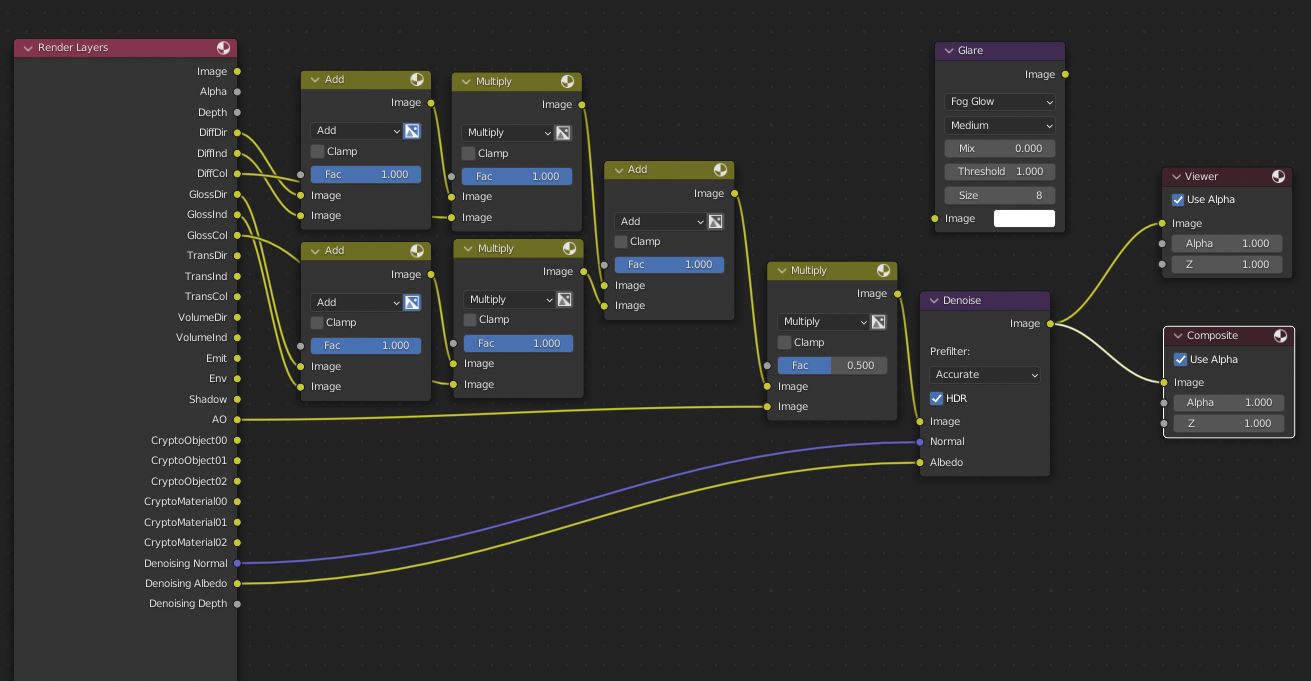Click the Emit output socket on Render Layers
This screenshot has height=681, width=1311.
[x=237, y=358]
